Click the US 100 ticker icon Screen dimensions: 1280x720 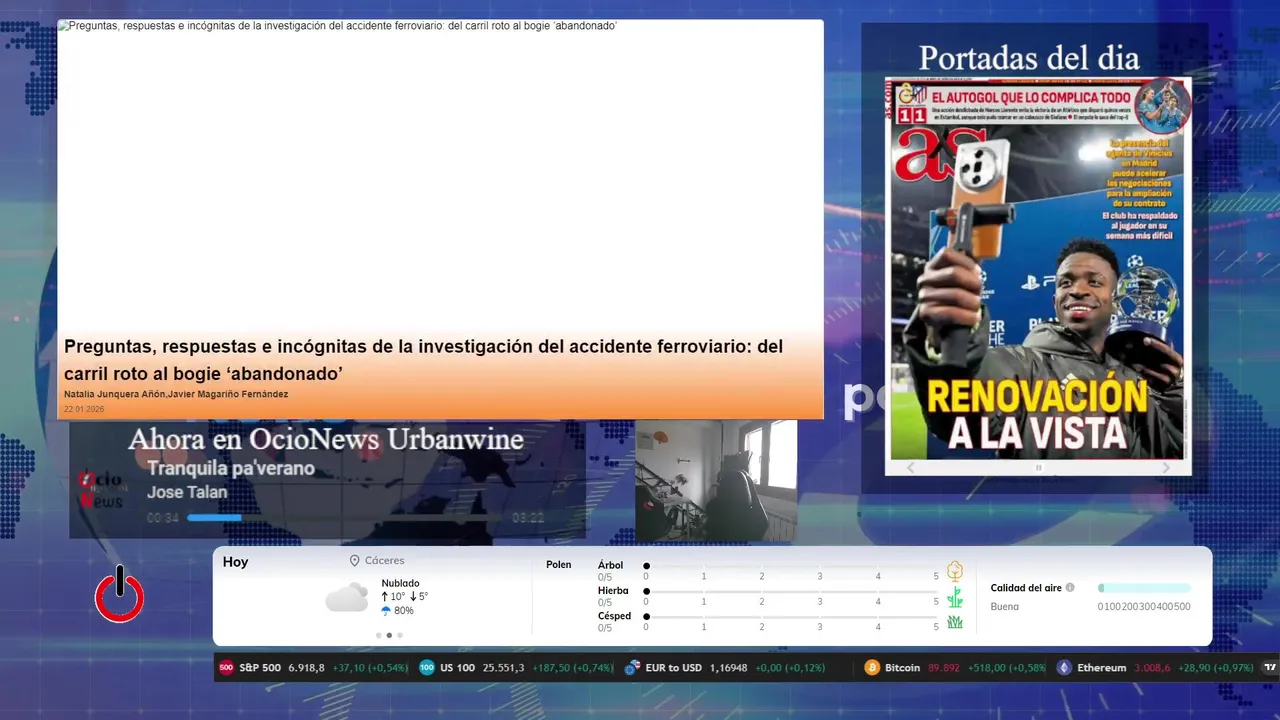tap(427, 667)
